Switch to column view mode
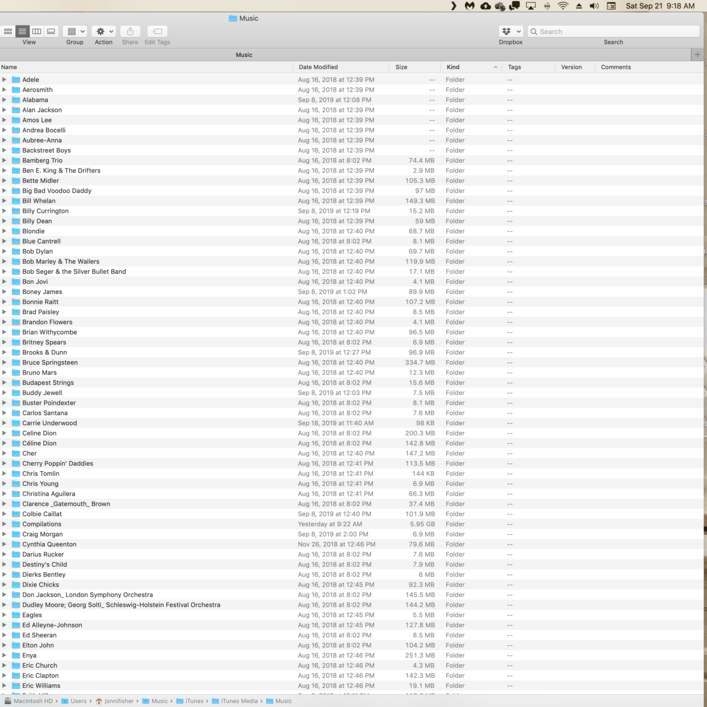The width and height of the screenshot is (707, 707). 37,31
